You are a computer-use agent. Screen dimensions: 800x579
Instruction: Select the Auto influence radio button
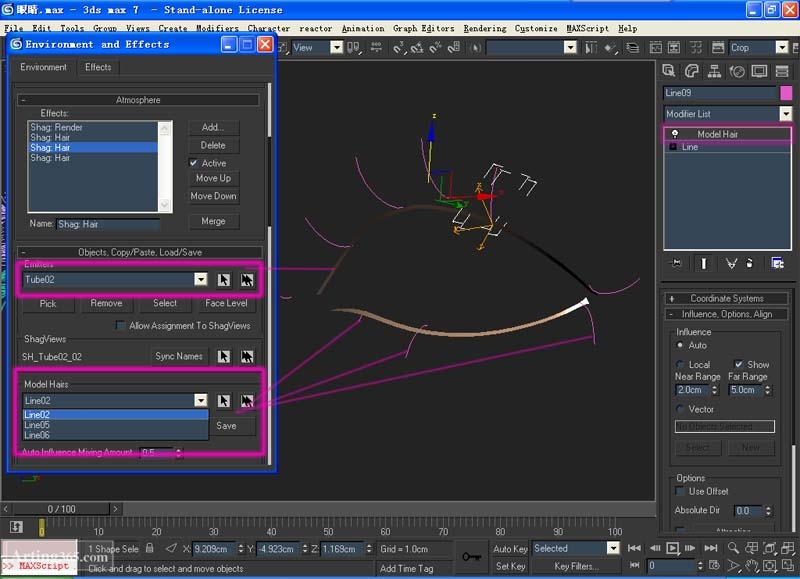[x=680, y=345]
